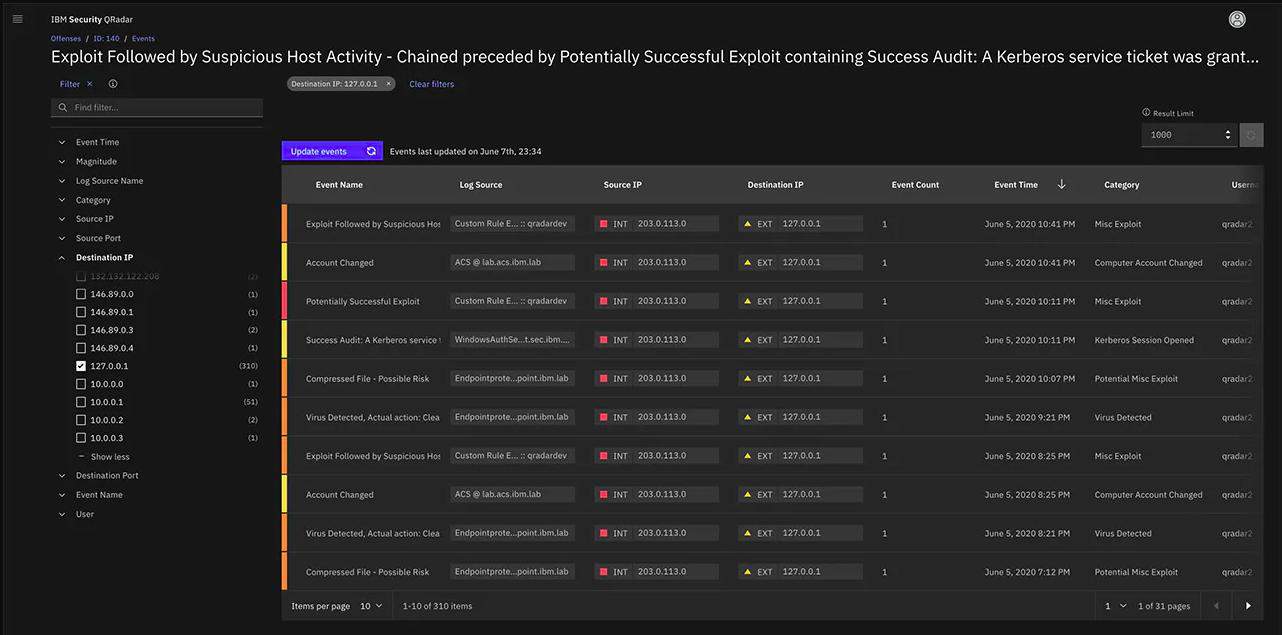Click the yellow magnitude bar of Success Audit row
Viewport: 1282px width, 635px height.
click(284, 340)
